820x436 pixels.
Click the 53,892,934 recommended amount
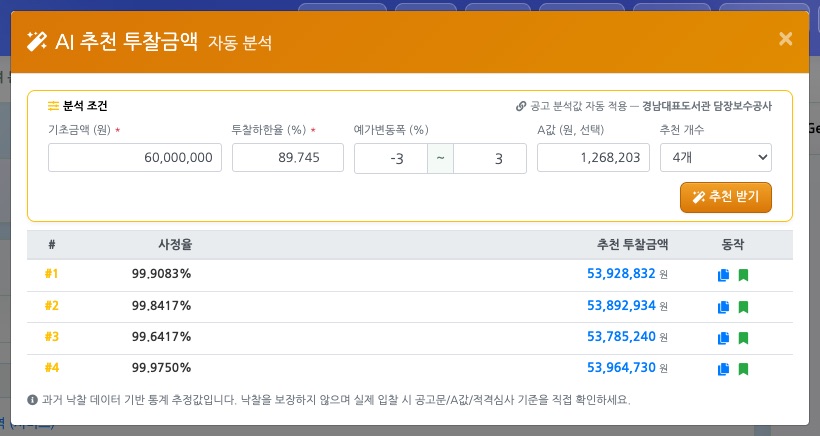[x=621, y=305]
